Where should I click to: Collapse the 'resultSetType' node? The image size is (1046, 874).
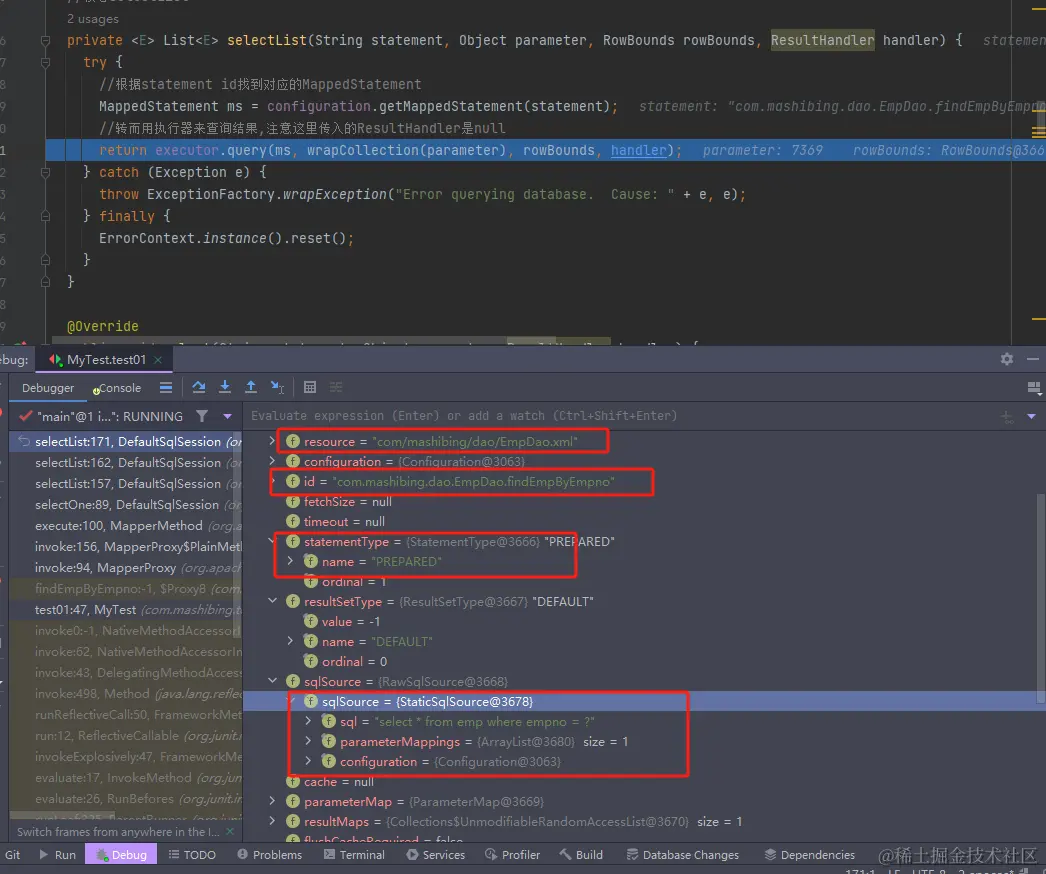tap(272, 601)
